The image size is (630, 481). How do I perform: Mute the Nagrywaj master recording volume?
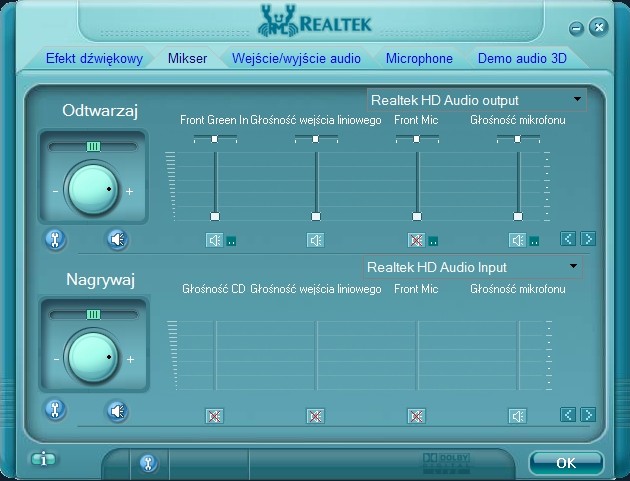[118, 410]
